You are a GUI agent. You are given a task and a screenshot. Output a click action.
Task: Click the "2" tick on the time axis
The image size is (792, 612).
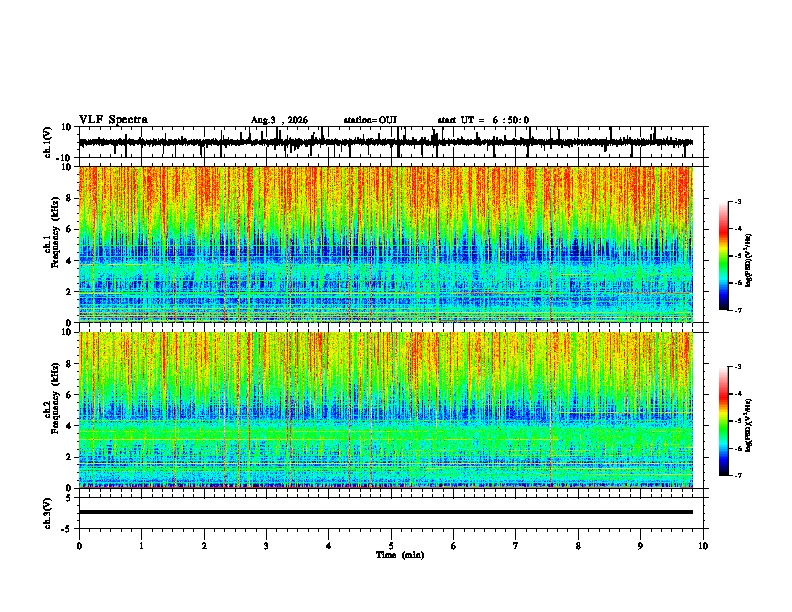click(204, 546)
